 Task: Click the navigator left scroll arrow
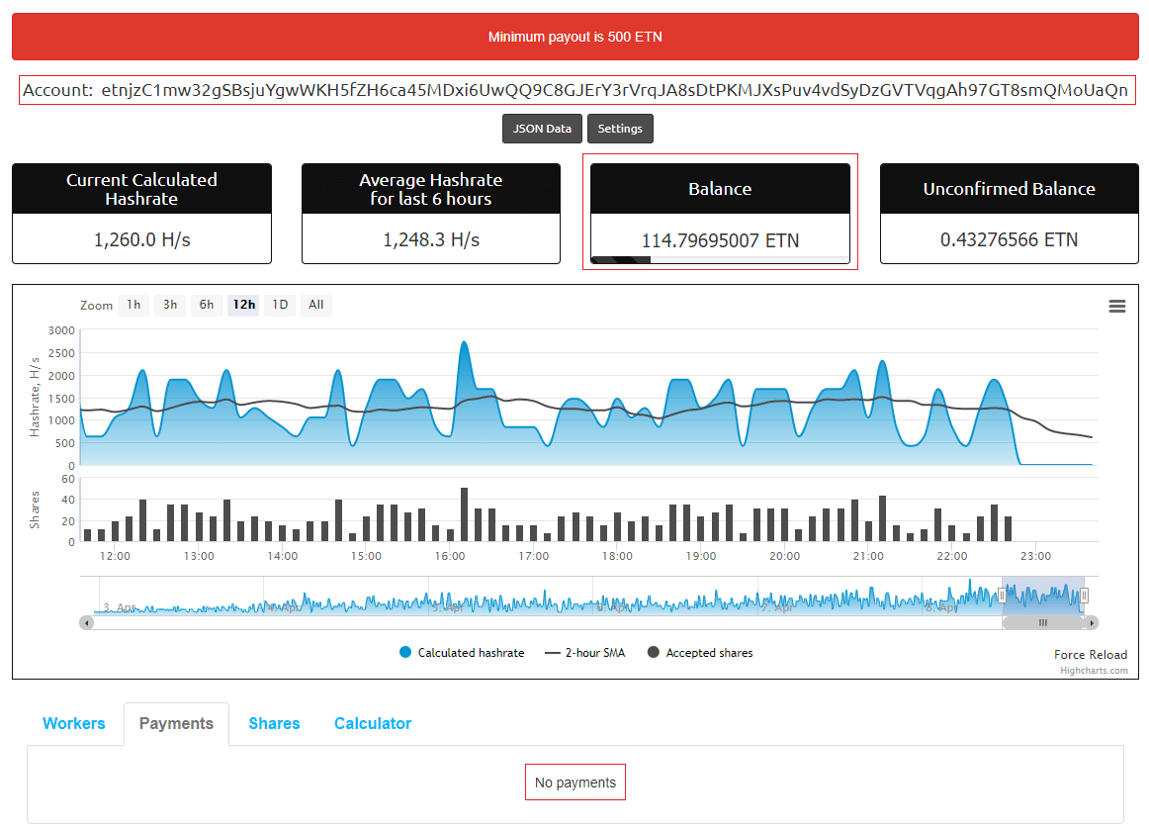(87, 623)
